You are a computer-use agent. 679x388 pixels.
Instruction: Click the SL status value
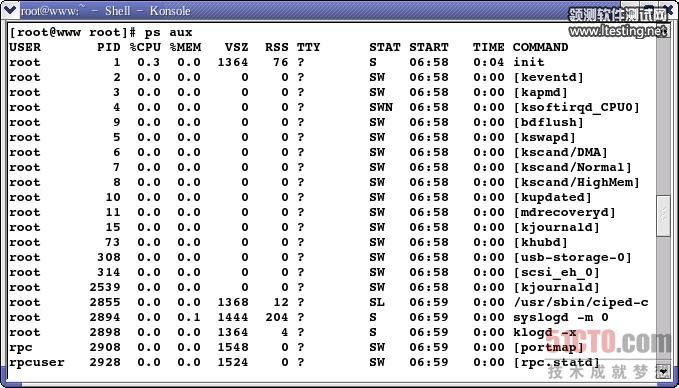(x=377, y=303)
